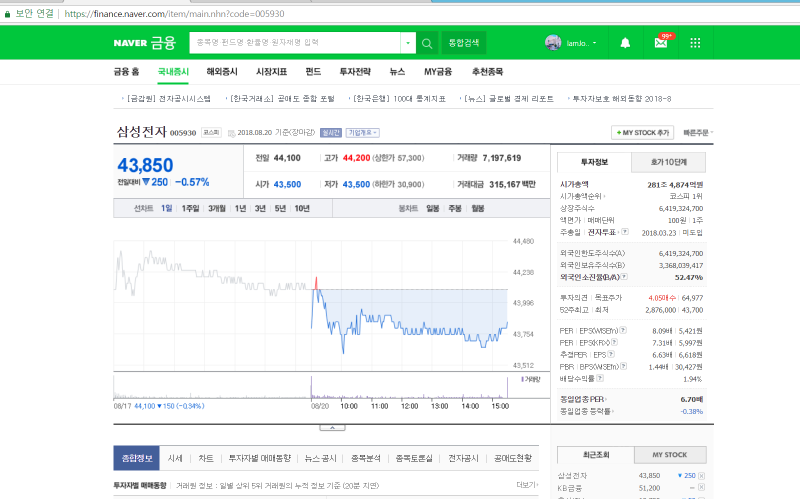
Task: Switch to the 호가10단계 tab
Action: tap(668, 162)
